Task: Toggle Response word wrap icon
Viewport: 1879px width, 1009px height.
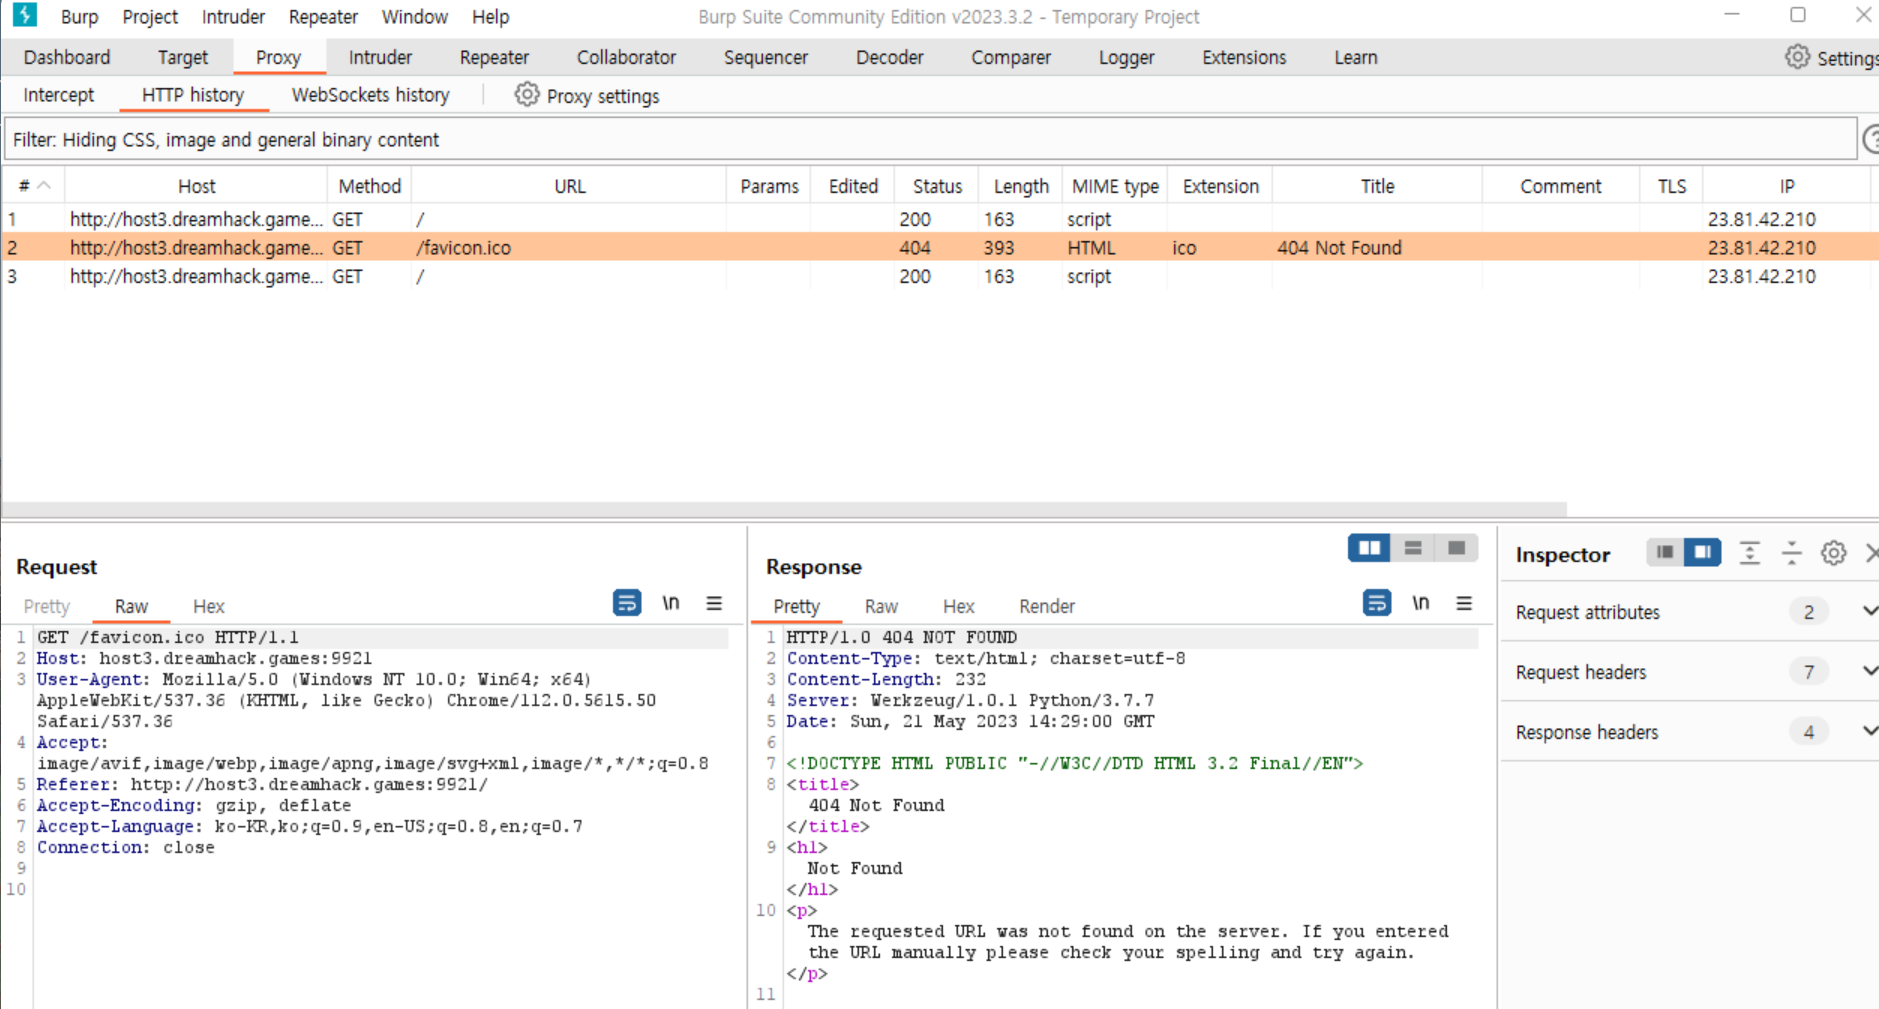Action: pyautogui.click(x=1377, y=603)
